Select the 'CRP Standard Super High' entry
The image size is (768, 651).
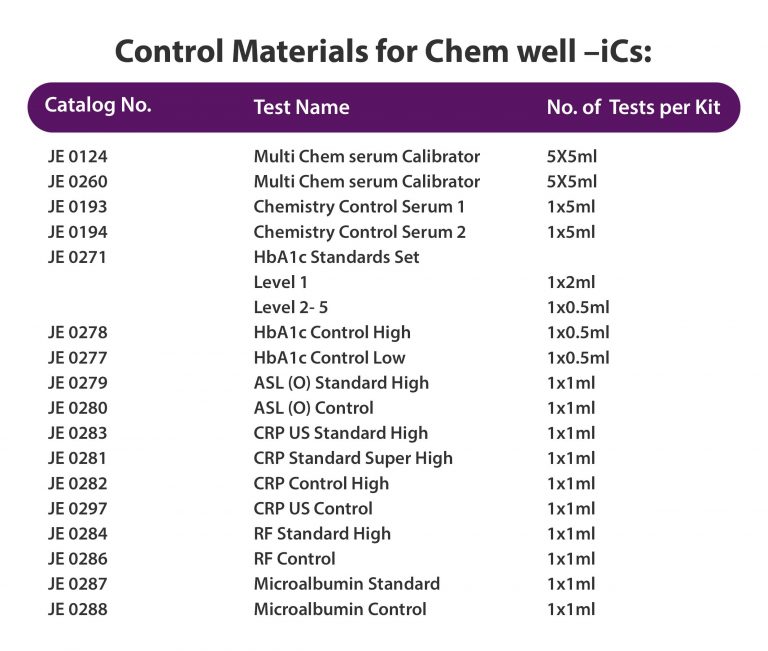[x=353, y=458]
